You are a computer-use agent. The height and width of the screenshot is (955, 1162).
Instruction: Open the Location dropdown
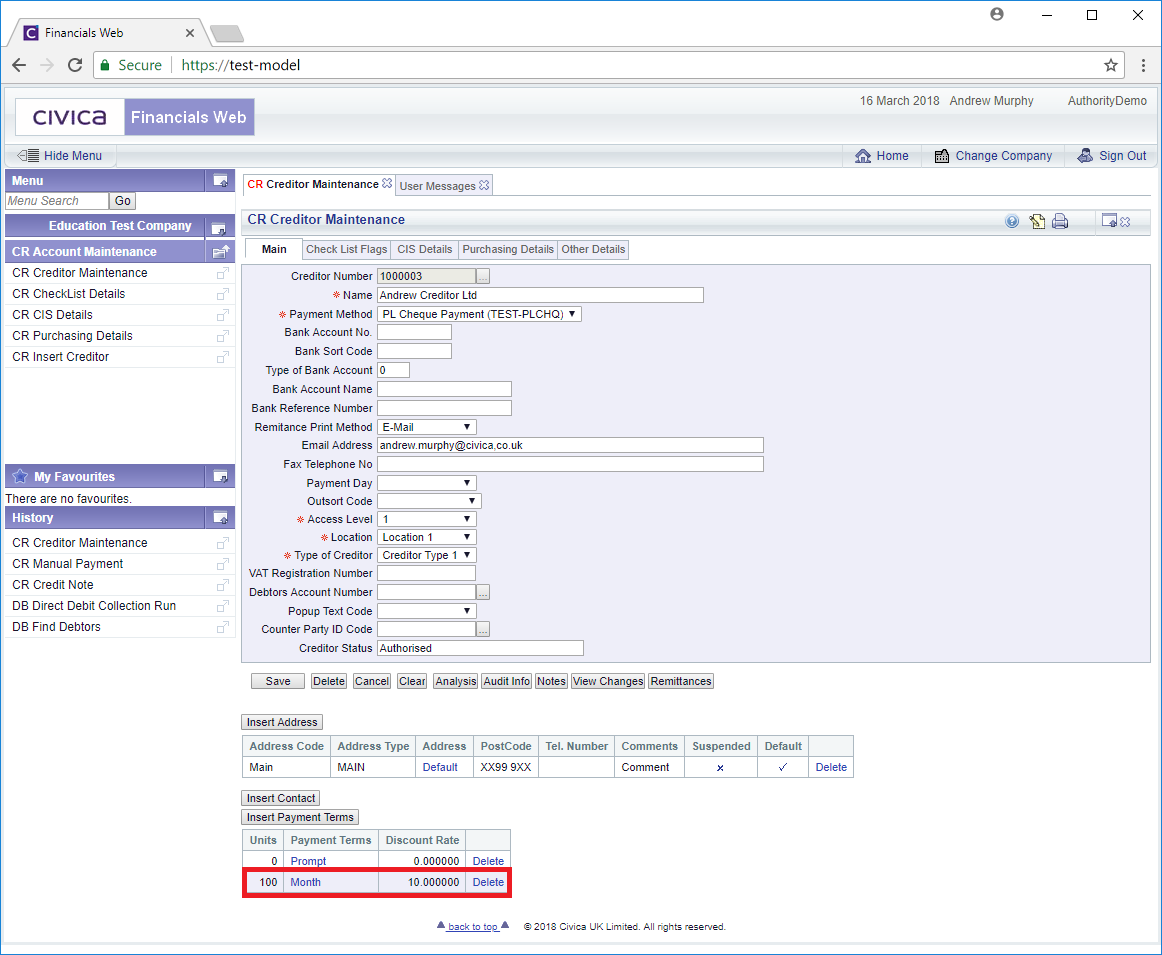[427, 537]
